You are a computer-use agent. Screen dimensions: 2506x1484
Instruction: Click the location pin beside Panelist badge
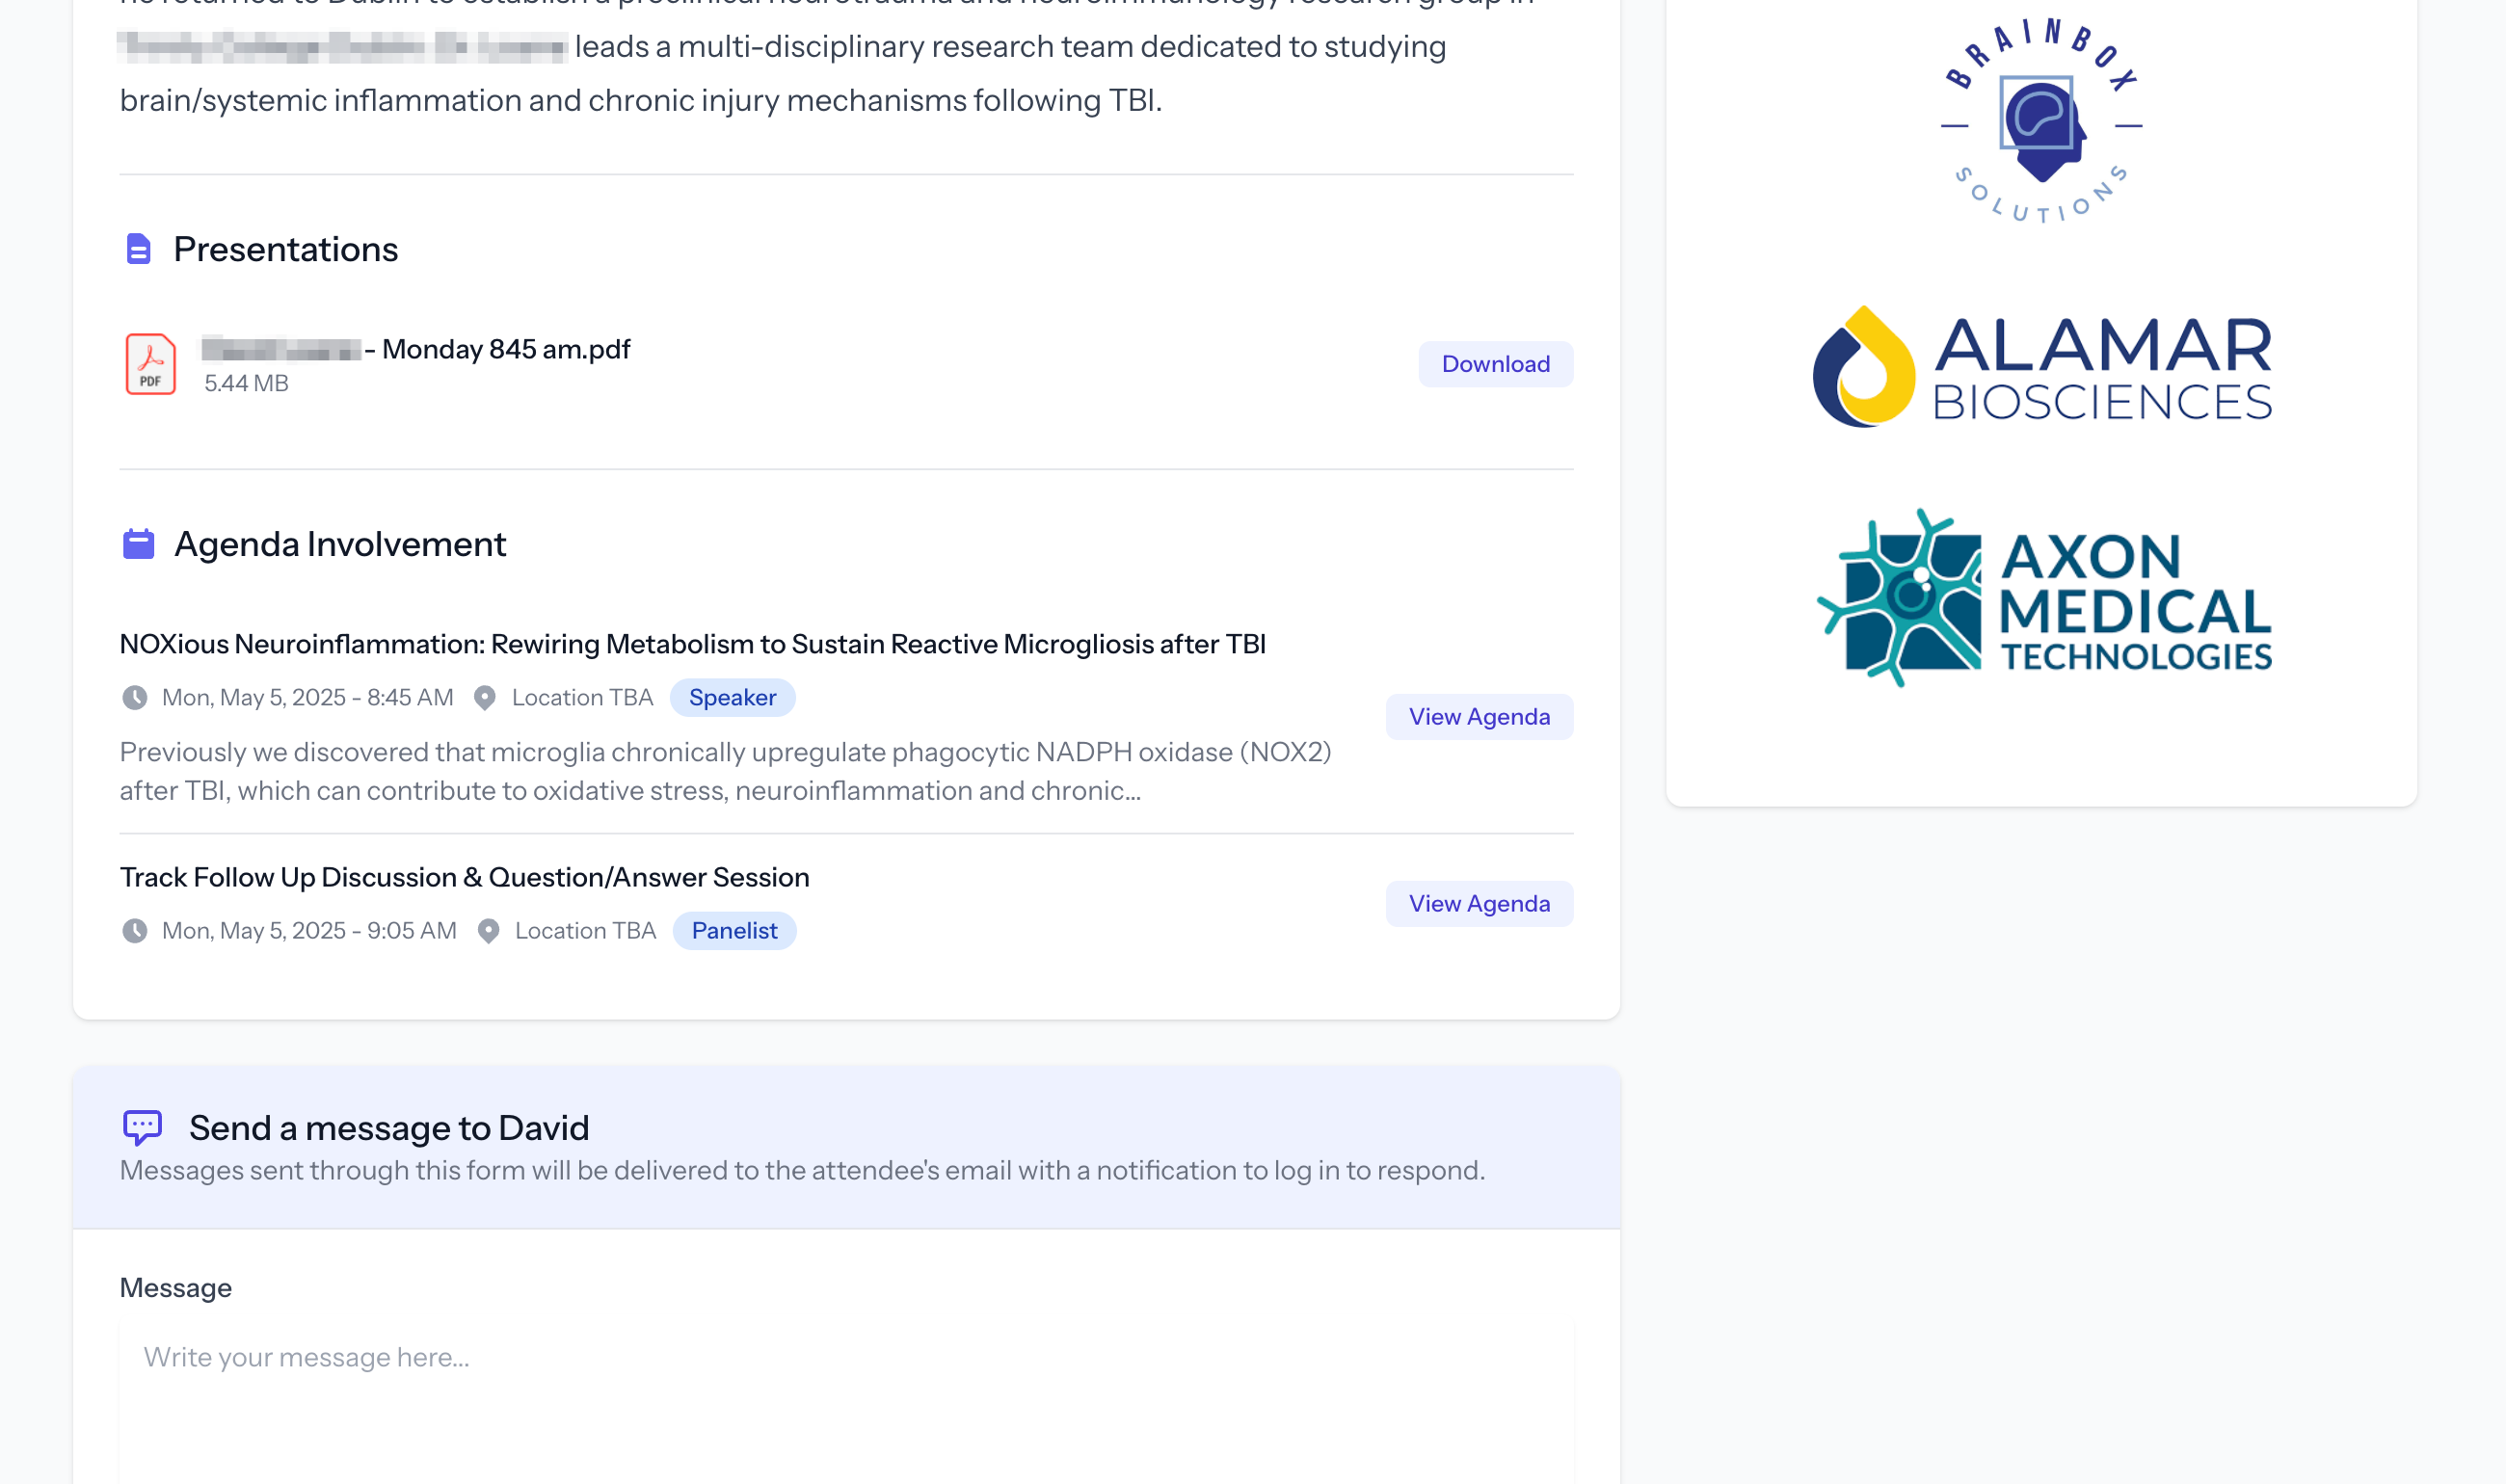488,931
